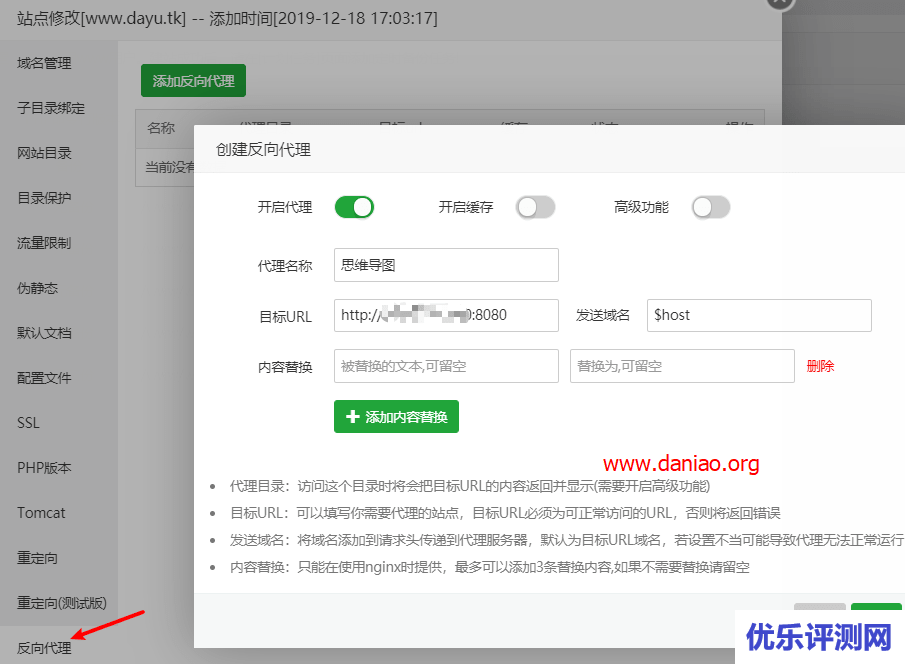Screen dimensions: 905x664
Task: Select 网站目录 in the sidebar
Action: coord(44,153)
